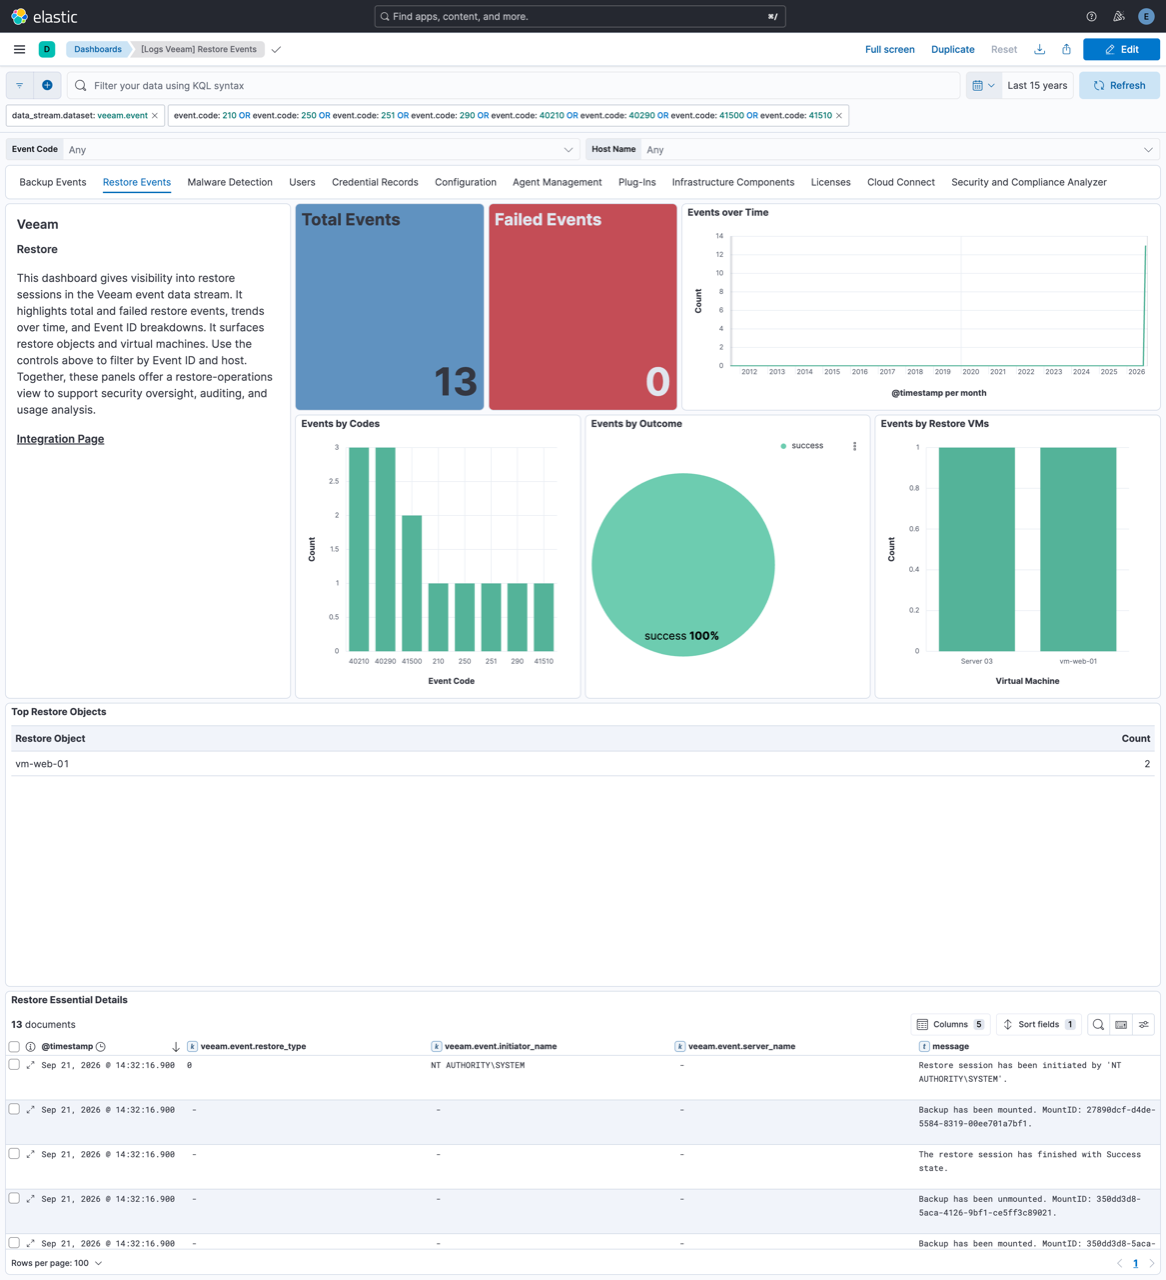Open the Columns selector
Viewport: 1166px width, 1280px height.
tap(951, 1025)
